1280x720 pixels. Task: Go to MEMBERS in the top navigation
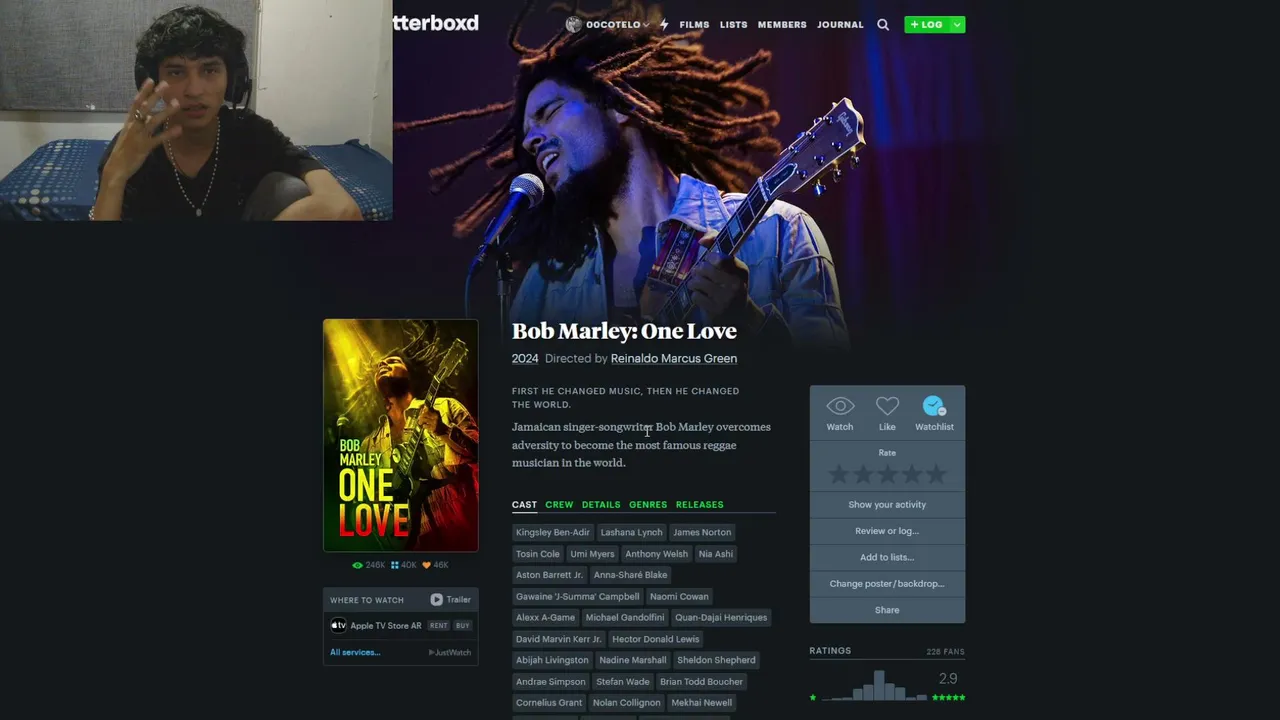coord(782,25)
